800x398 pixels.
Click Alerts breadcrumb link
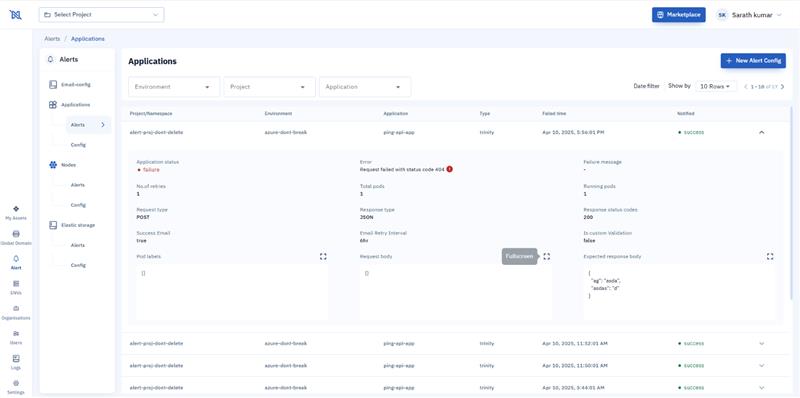tap(52, 39)
